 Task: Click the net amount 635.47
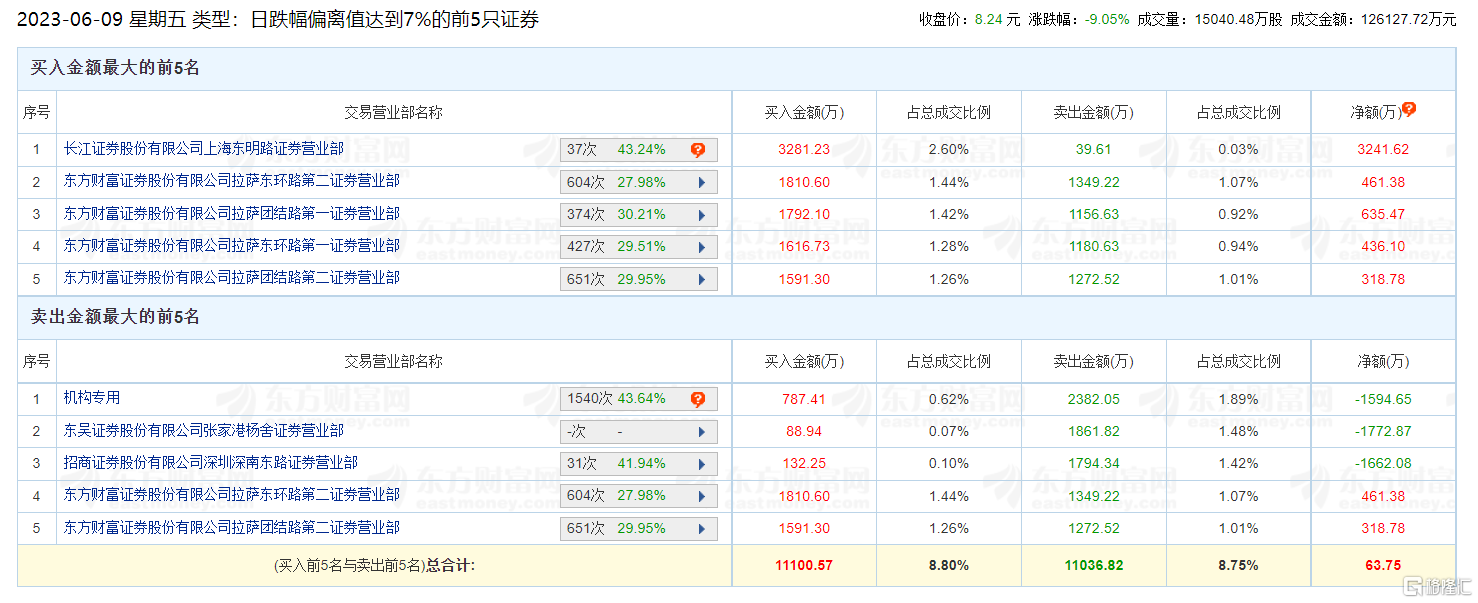(1383, 215)
